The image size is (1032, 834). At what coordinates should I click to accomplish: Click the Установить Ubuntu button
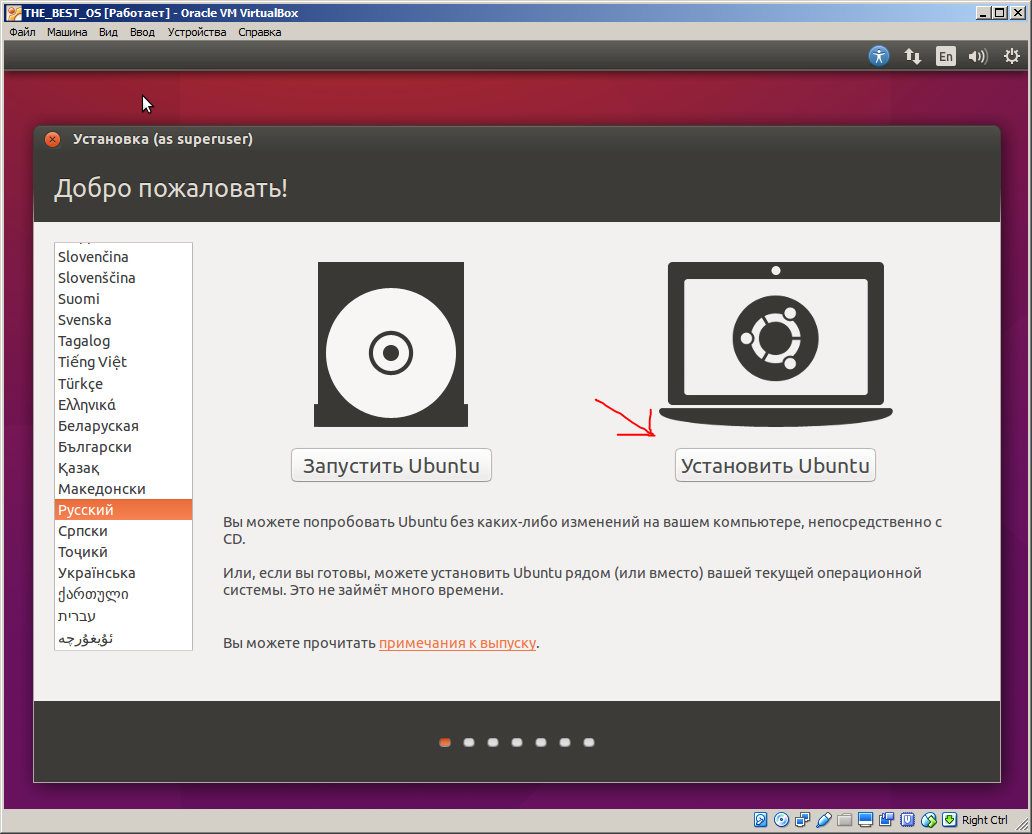(775, 465)
